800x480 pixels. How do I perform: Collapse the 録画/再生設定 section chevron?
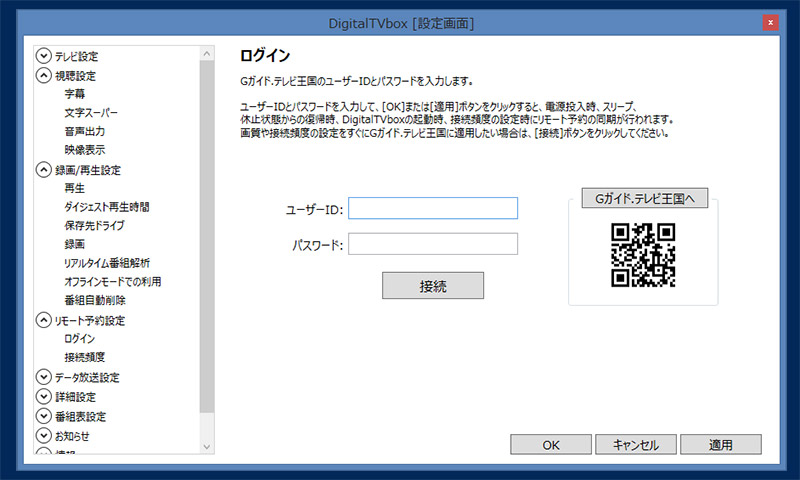coord(43,170)
